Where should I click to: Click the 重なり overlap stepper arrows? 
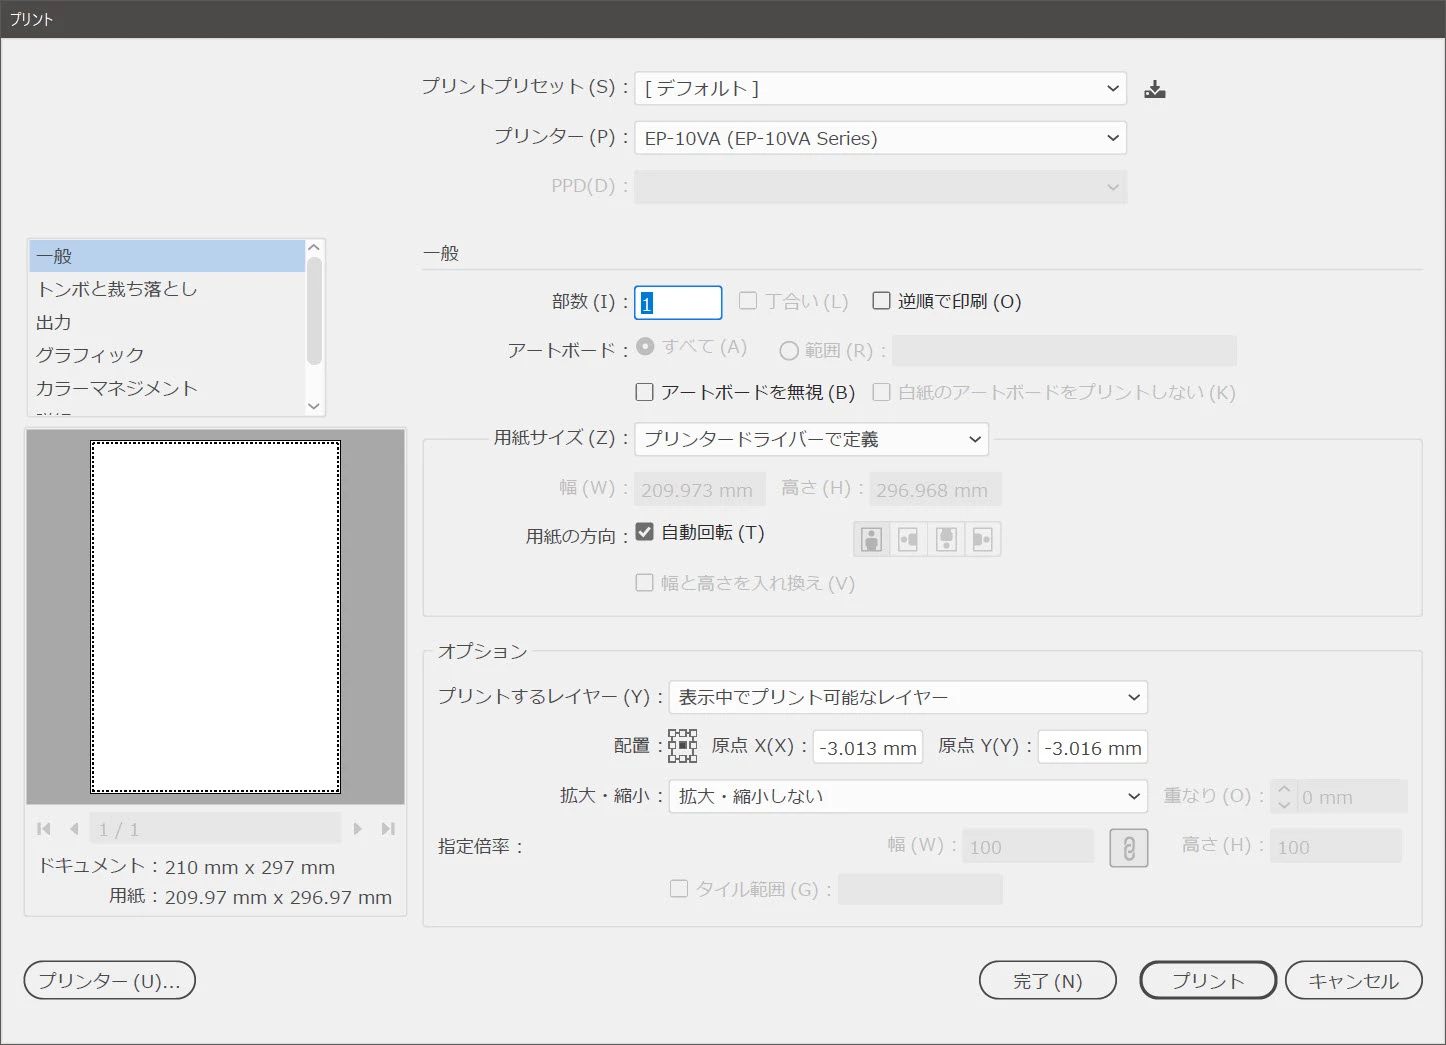click(1285, 796)
